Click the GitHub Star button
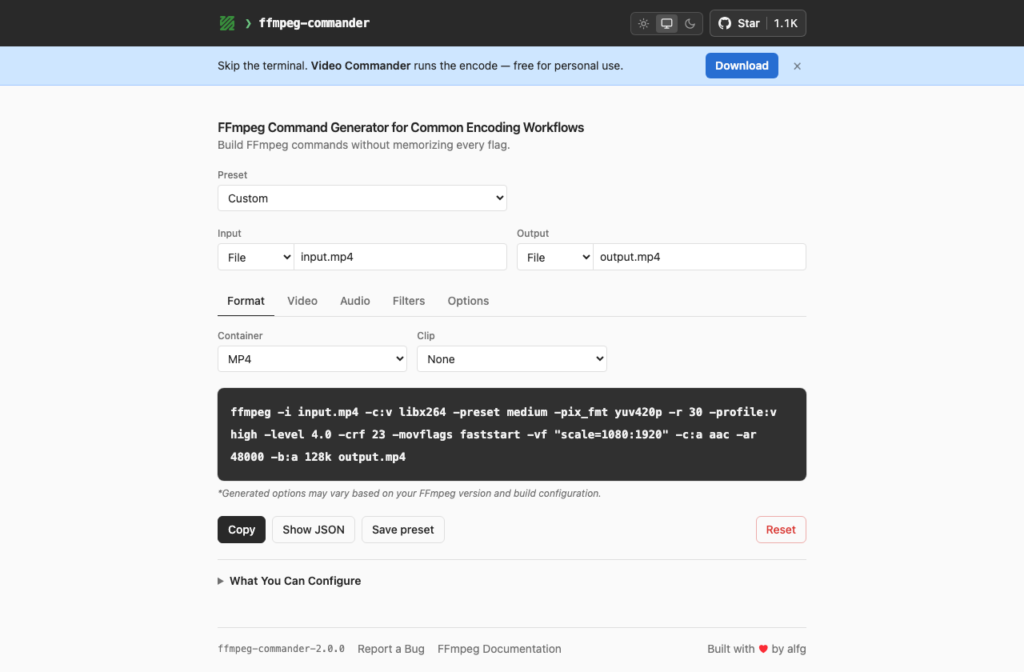This screenshot has width=1024, height=672. point(758,24)
